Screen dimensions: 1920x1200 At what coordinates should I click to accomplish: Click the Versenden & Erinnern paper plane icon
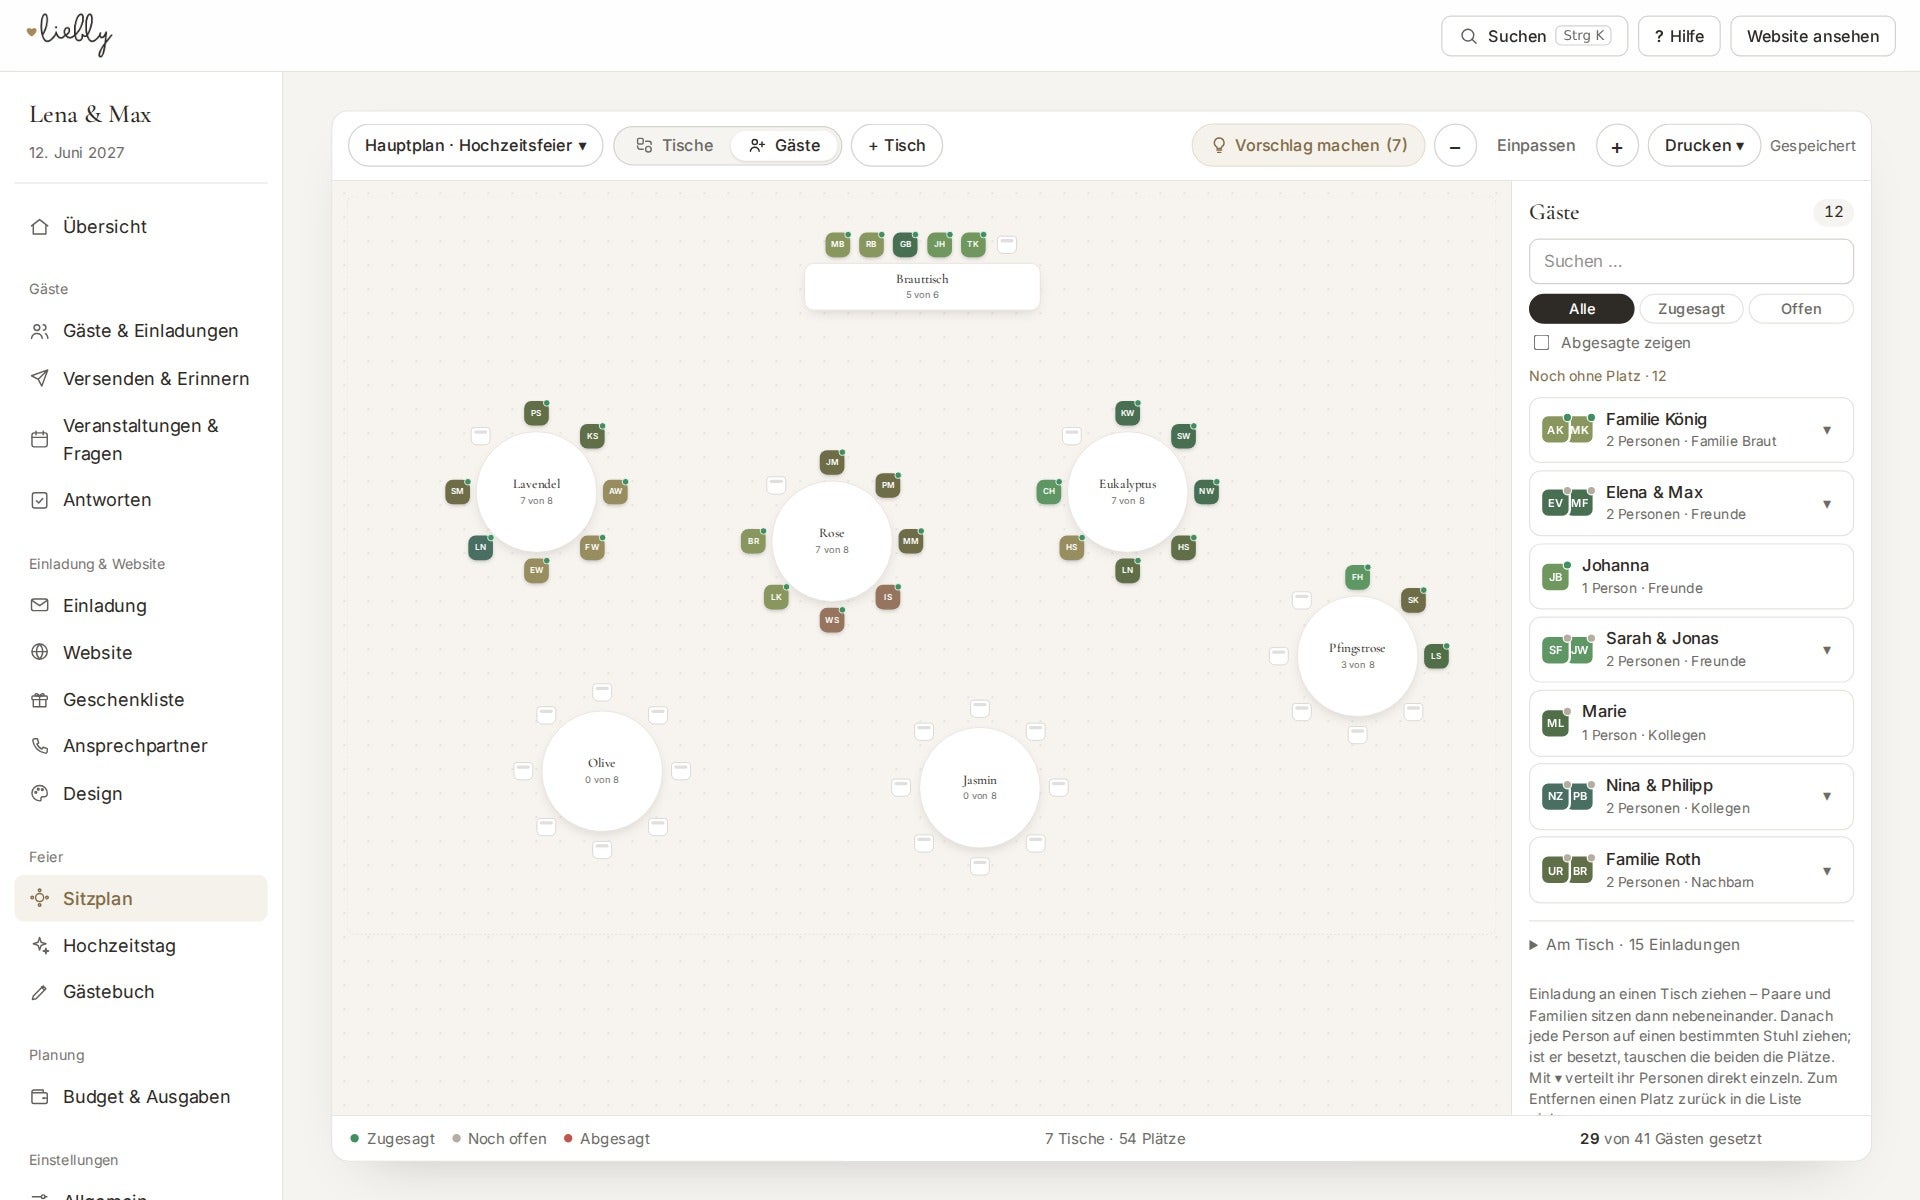(x=40, y=378)
